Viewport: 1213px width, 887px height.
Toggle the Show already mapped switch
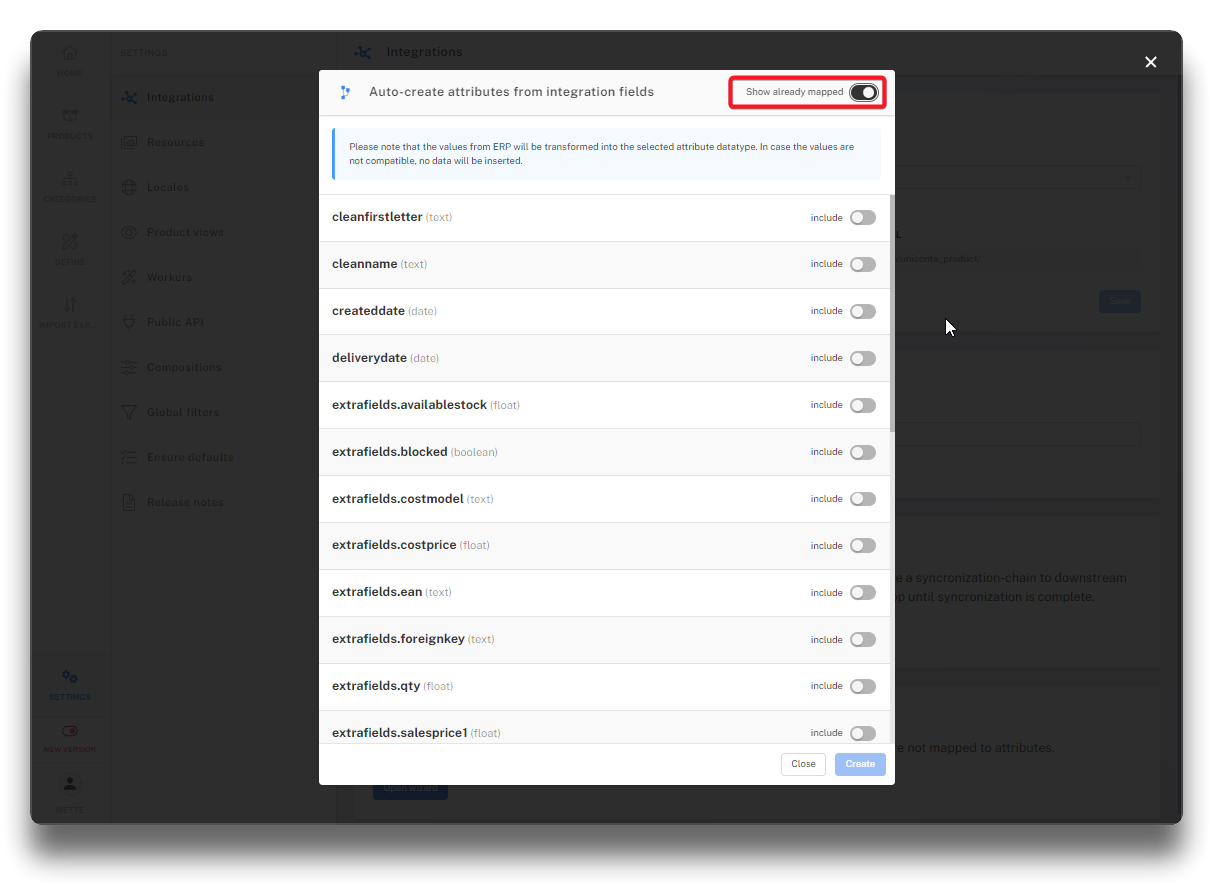tap(863, 92)
